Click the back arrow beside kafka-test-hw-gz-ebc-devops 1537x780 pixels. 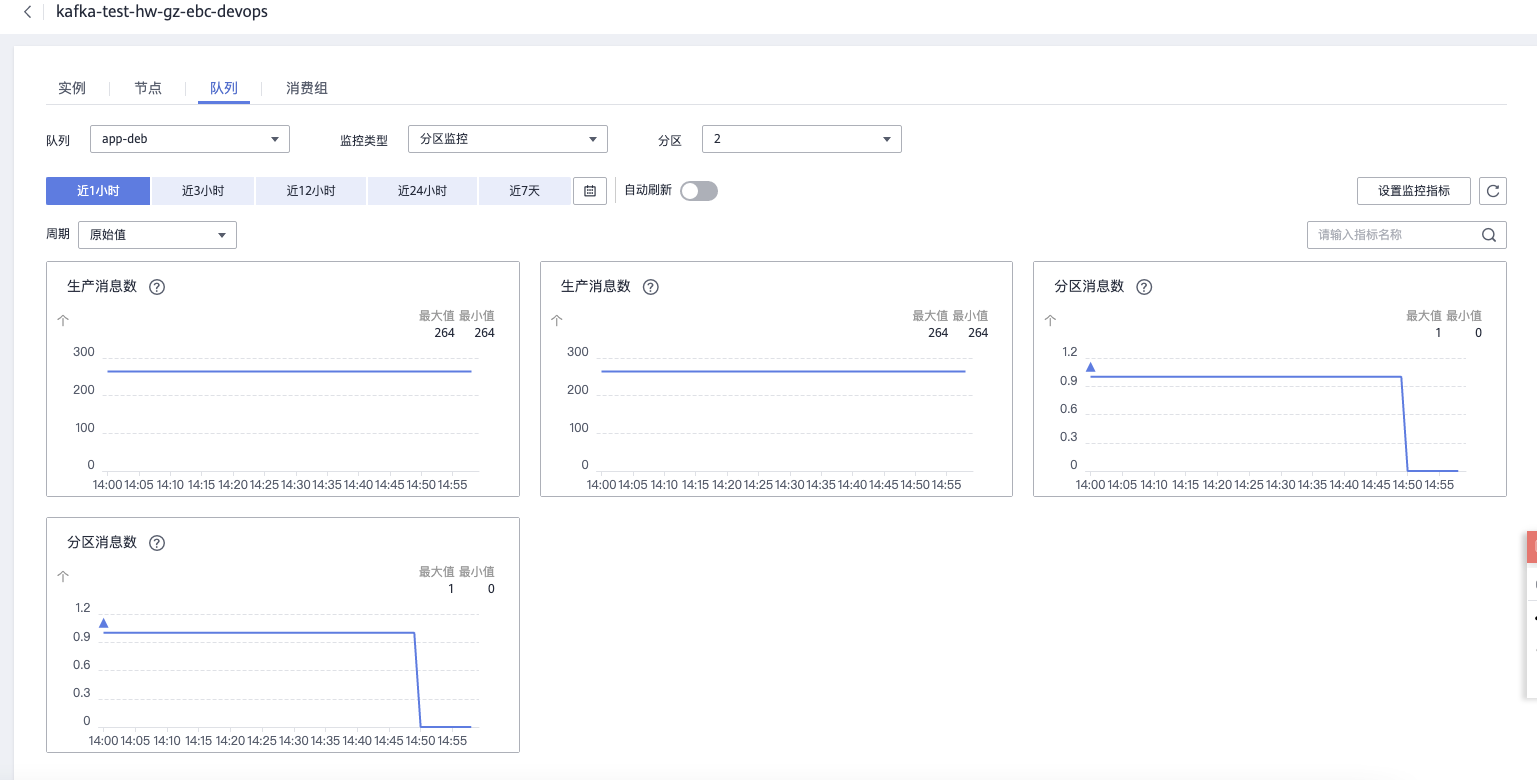(x=27, y=12)
